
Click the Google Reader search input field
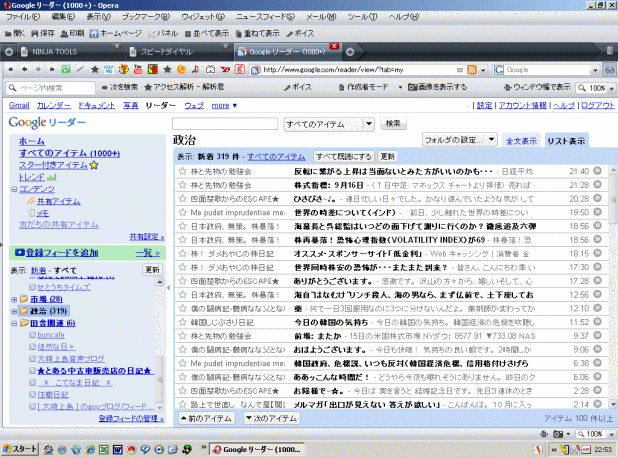point(225,124)
